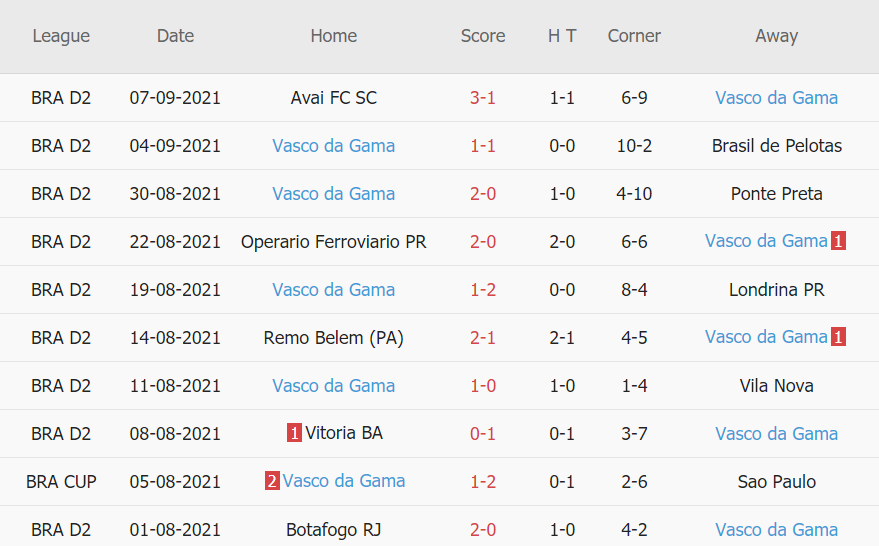Click the 3-1 score for Avai match
The height and width of the screenshot is (546, 879).
point(483,98)
